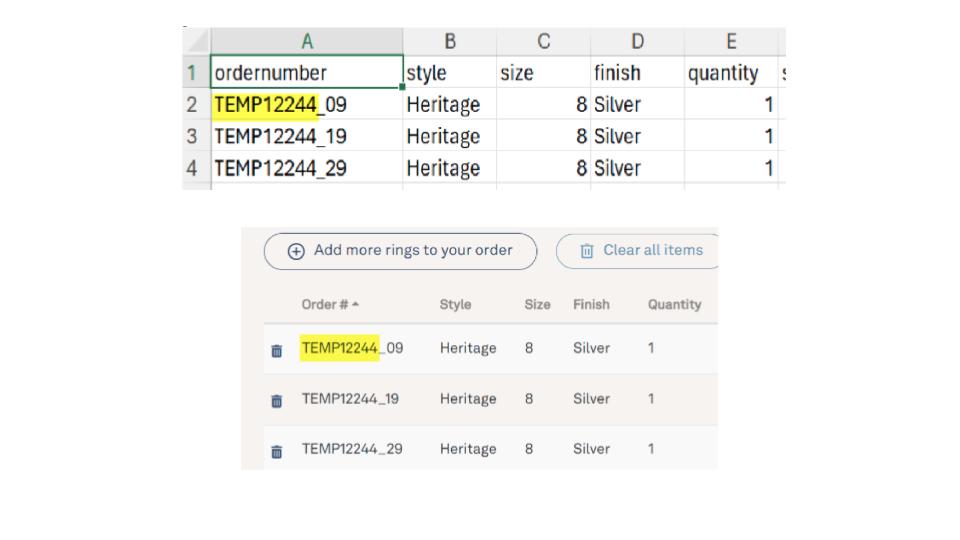Select spreadsheet column E header
960x540 pixels.
coord(731,41)
